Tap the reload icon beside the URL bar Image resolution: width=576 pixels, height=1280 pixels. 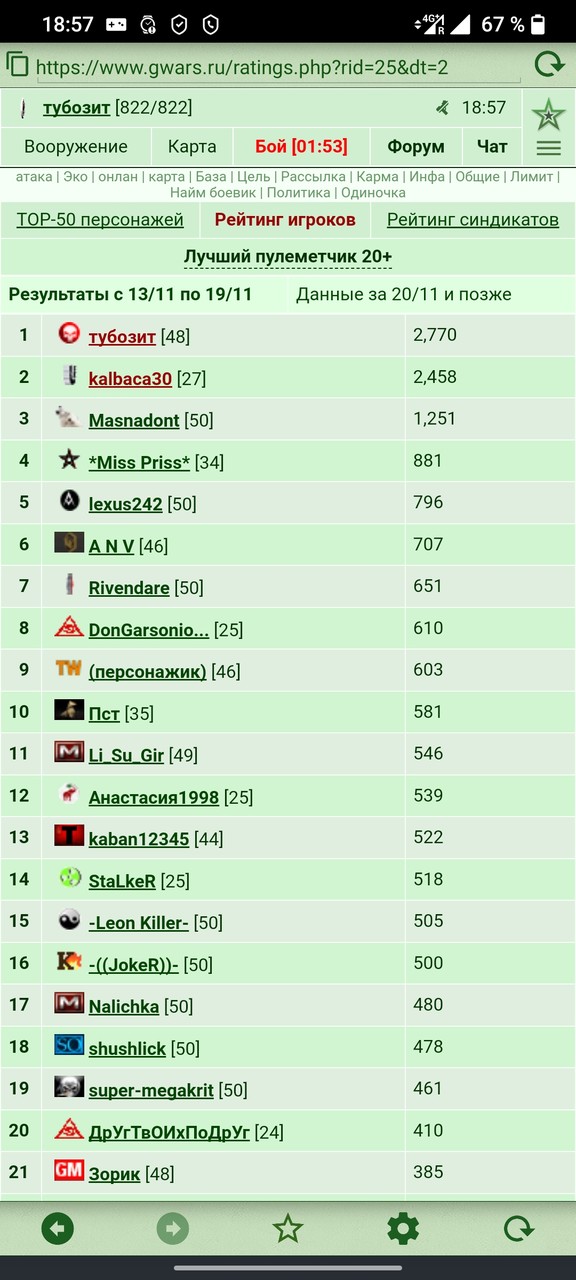549,65
